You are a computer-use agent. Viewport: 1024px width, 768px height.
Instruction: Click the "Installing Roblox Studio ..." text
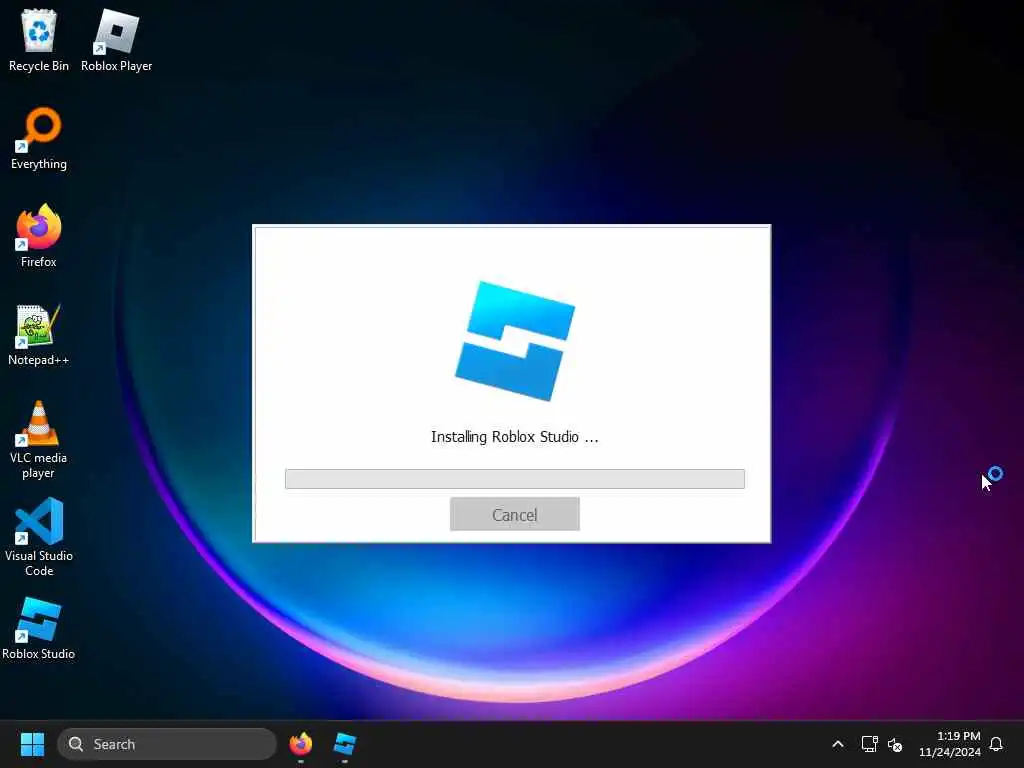(x=515, y=437)
